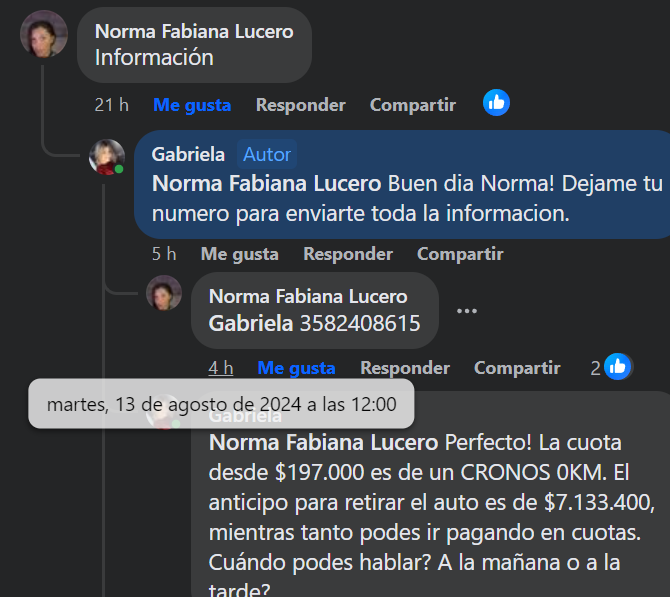This screenshot has height=597, width=670.
Task: Click "Compartir" under the 3582408615 comment
Action: 517,368
